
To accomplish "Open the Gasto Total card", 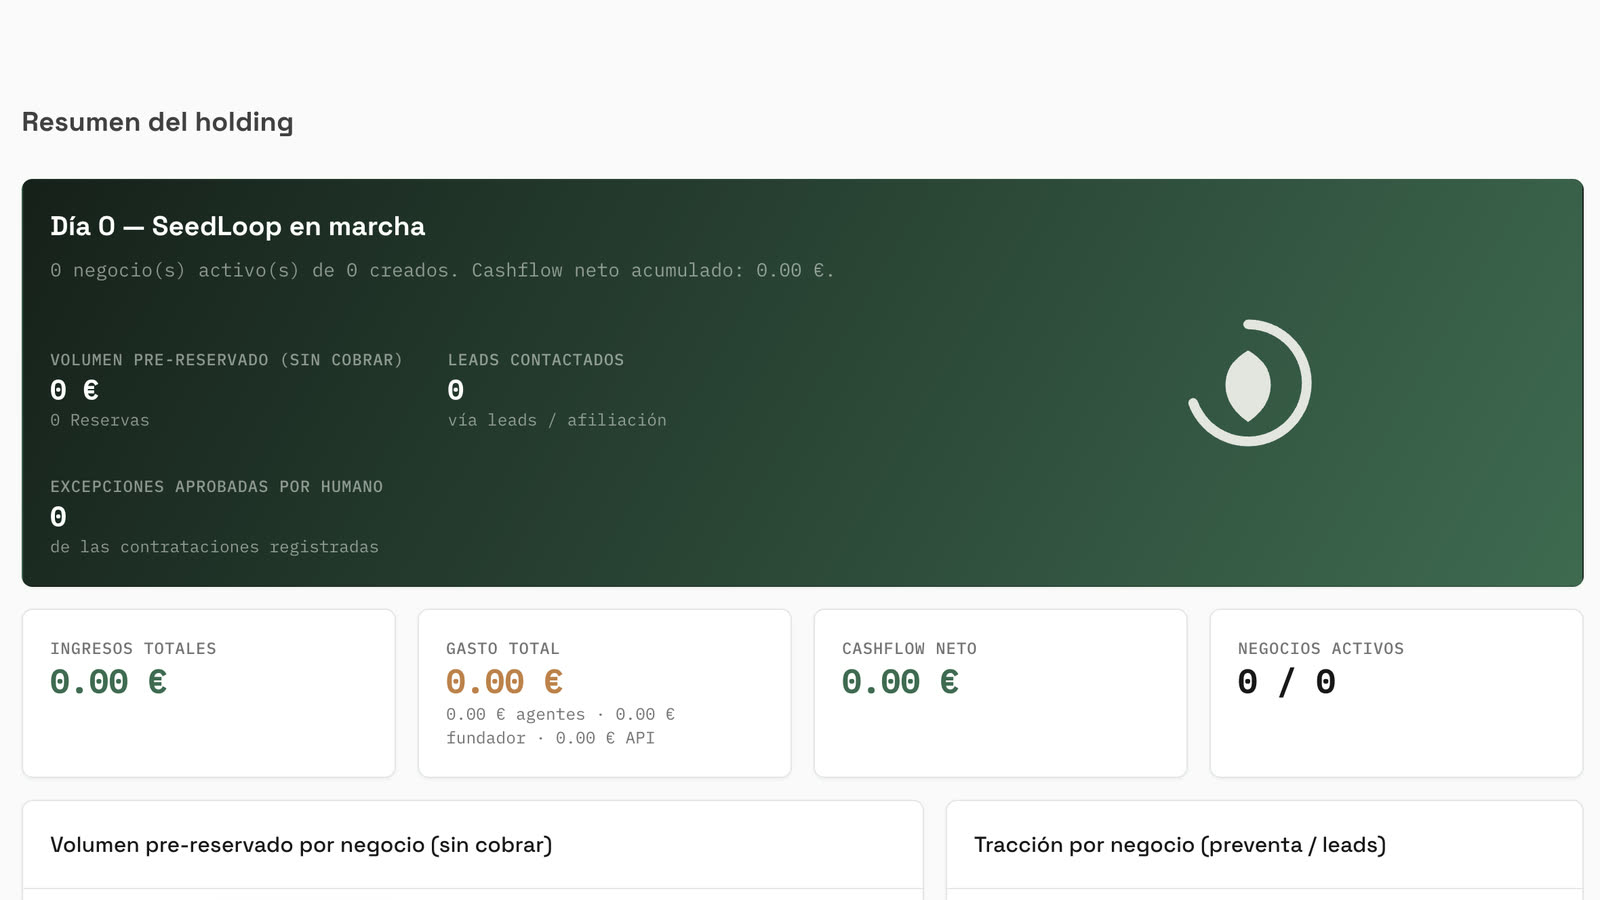I will (604, 693).
